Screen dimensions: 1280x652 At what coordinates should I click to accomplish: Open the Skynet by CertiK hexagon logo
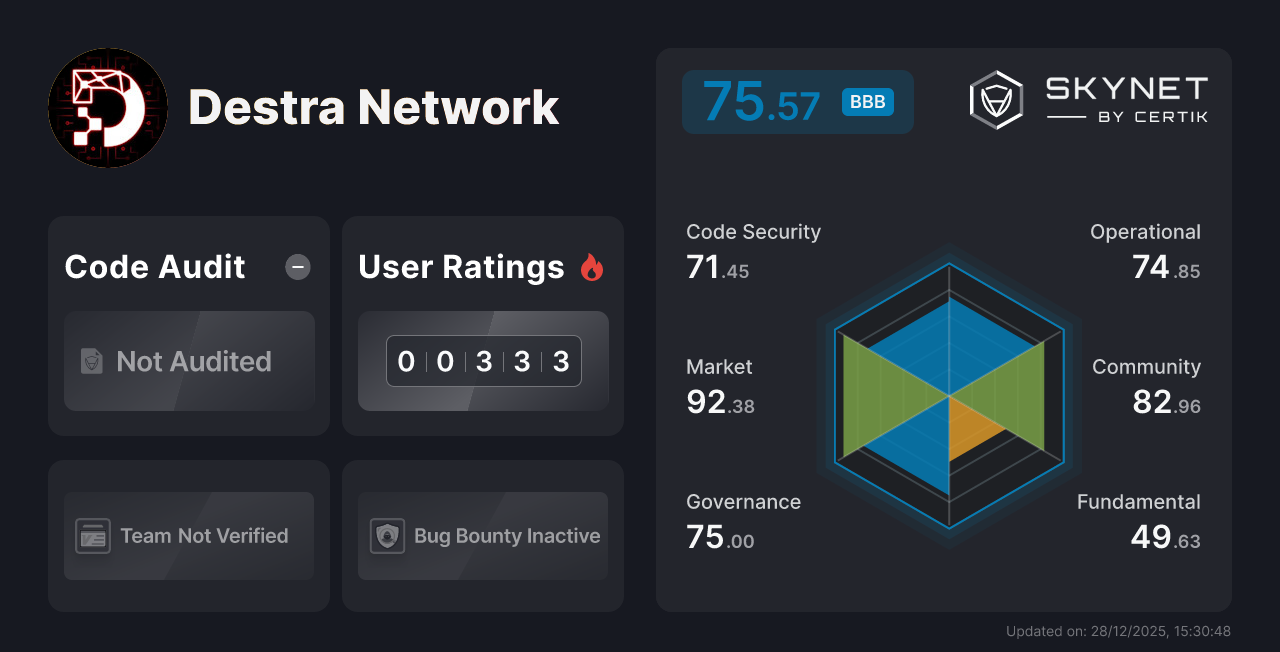coord(995,99)
